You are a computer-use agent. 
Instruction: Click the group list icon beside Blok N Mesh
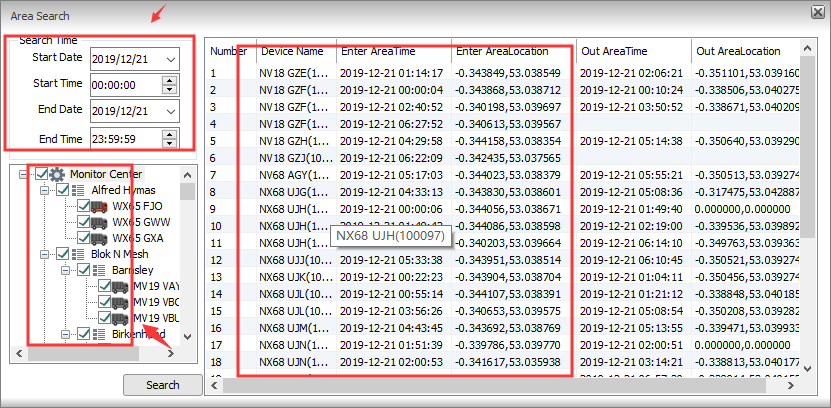point(78,254)
